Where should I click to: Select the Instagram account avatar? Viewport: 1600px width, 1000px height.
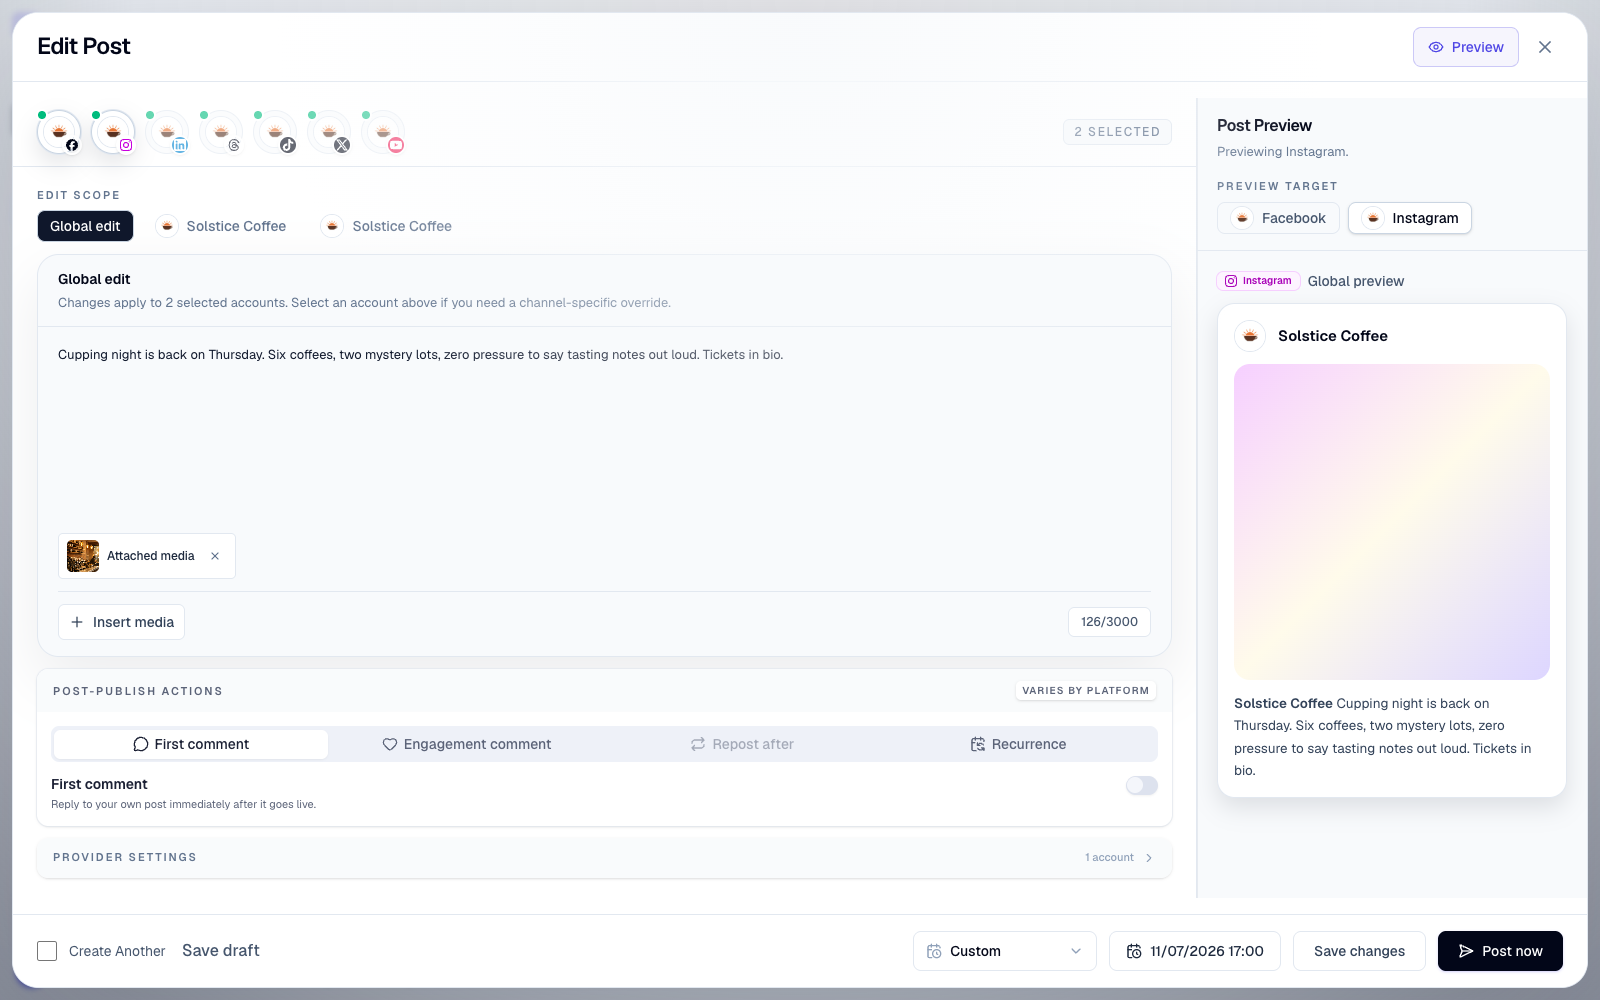point(114,132)
